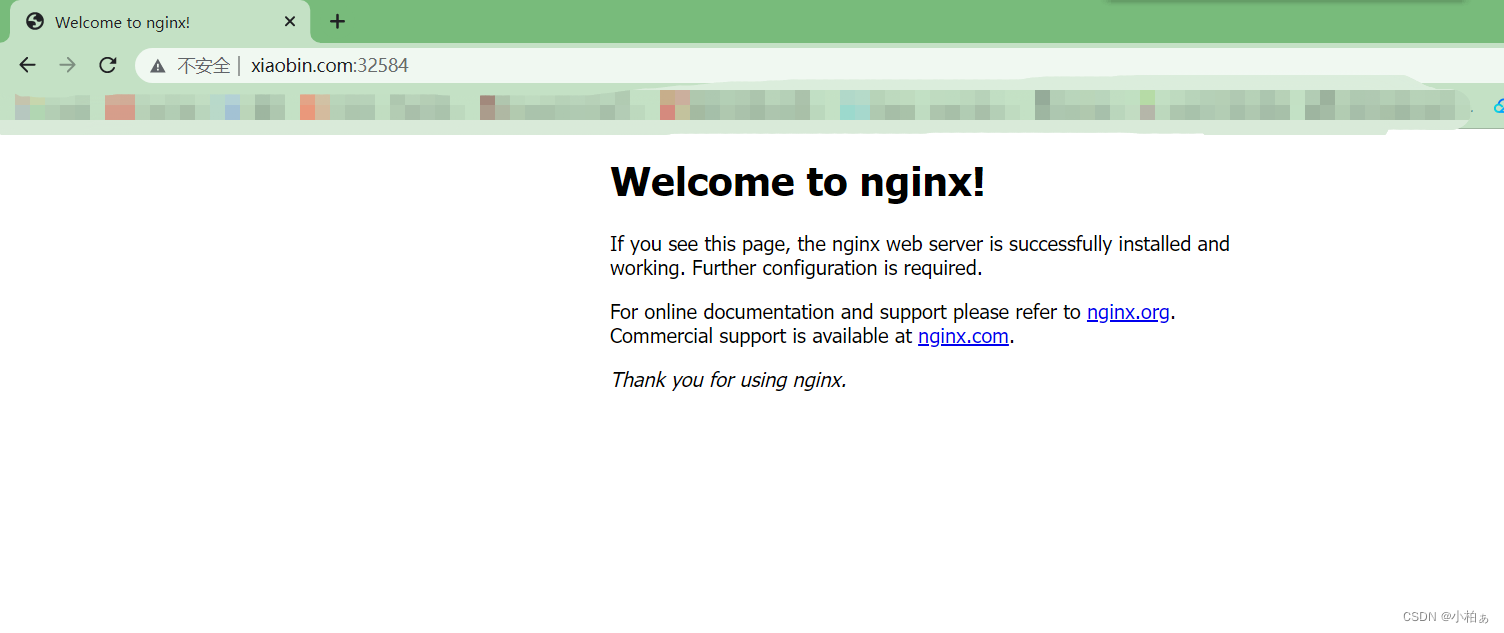This screenshot has width=1504, height=633.
Task: Click the text 'If you see this page'
Action: pos(698,244)
